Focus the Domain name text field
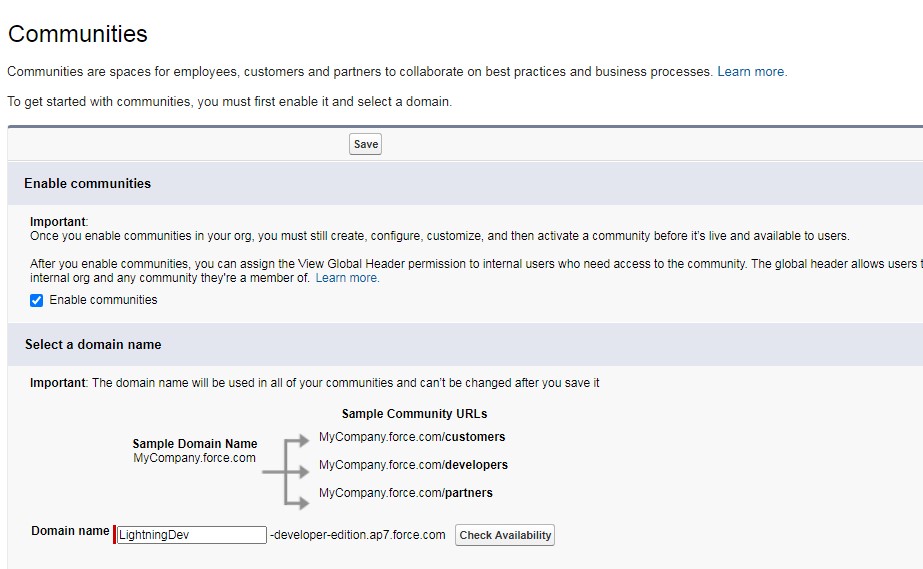Image resolution: width=923 pixels, height=569 pixels. click(192, 535)
